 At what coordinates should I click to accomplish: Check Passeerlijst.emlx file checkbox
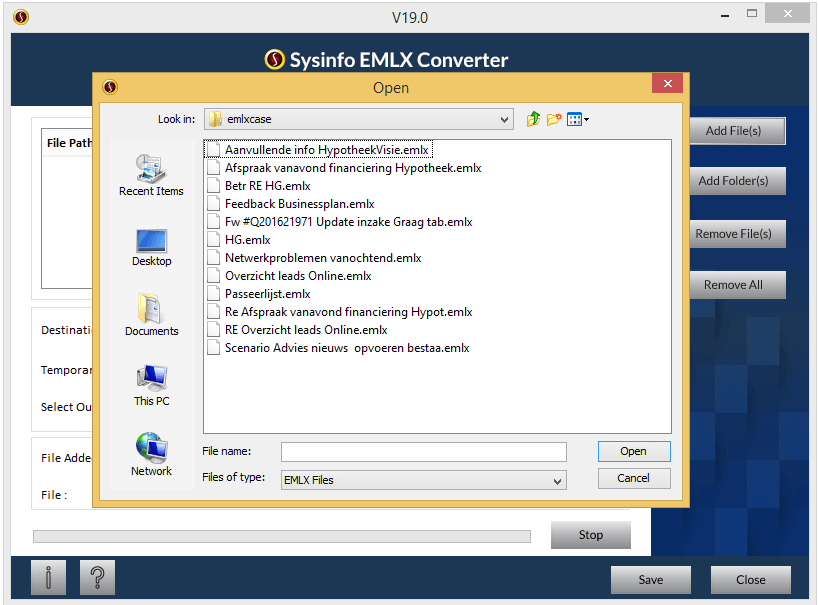[x=213, y=294]
